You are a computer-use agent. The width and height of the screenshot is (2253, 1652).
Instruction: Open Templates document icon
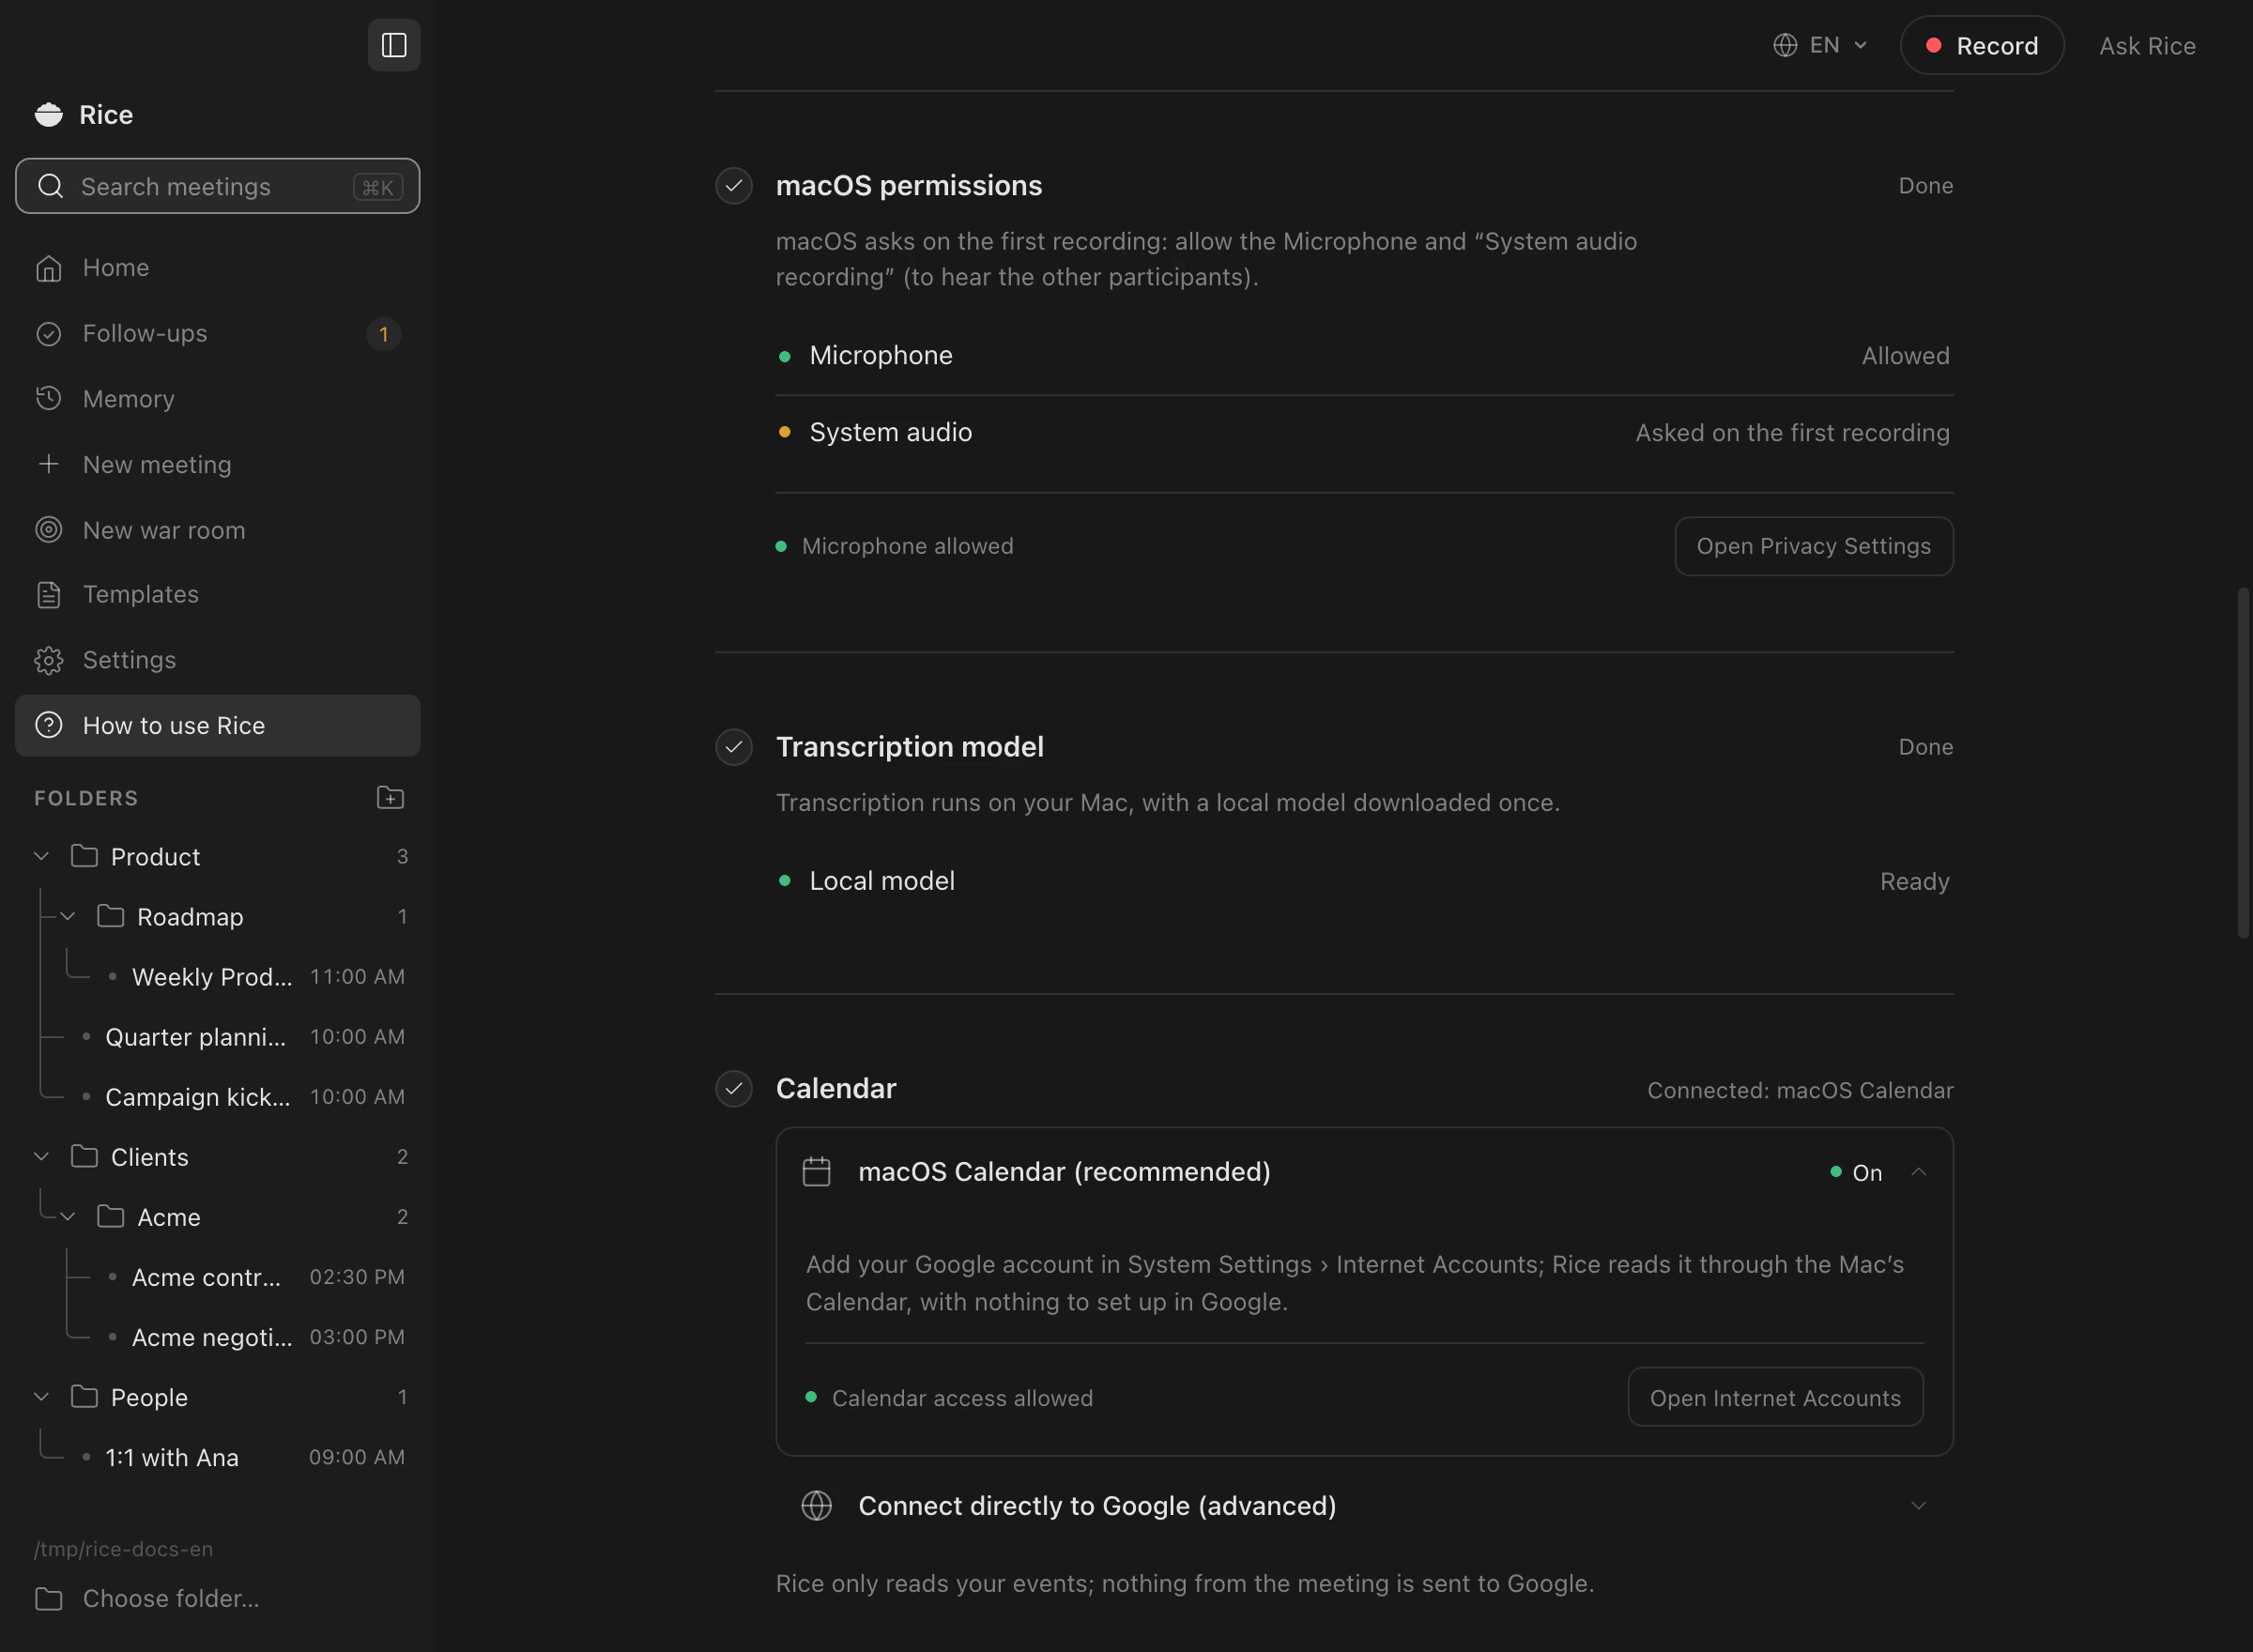[x=49, y=595]
